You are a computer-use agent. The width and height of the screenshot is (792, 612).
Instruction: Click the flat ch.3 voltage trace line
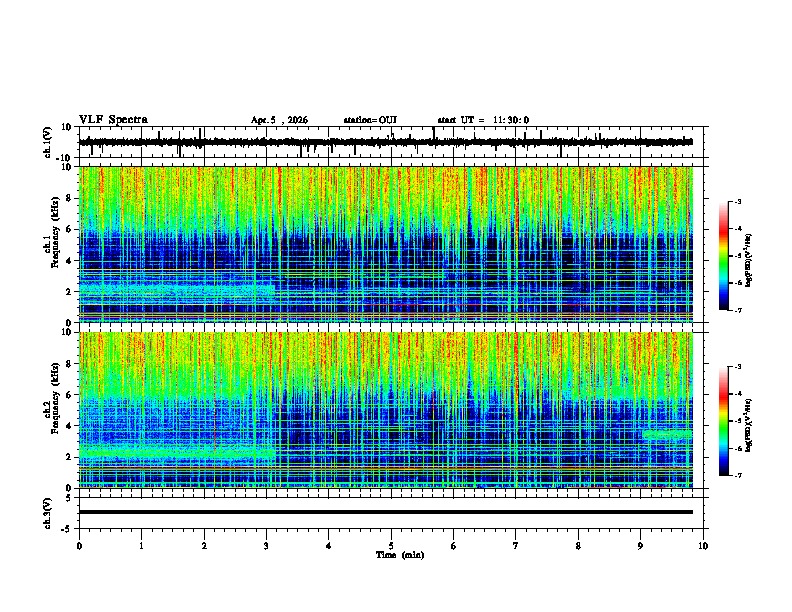386,512
